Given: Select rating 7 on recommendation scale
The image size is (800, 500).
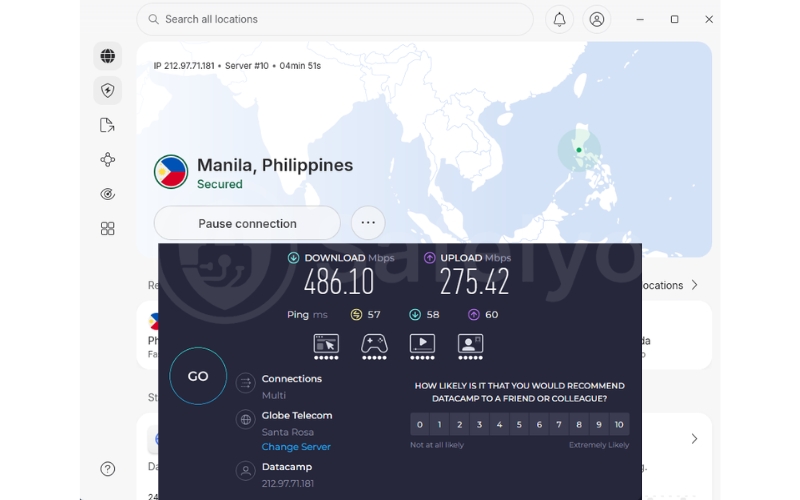Looking at the screenshot, I should coord(559,424).
